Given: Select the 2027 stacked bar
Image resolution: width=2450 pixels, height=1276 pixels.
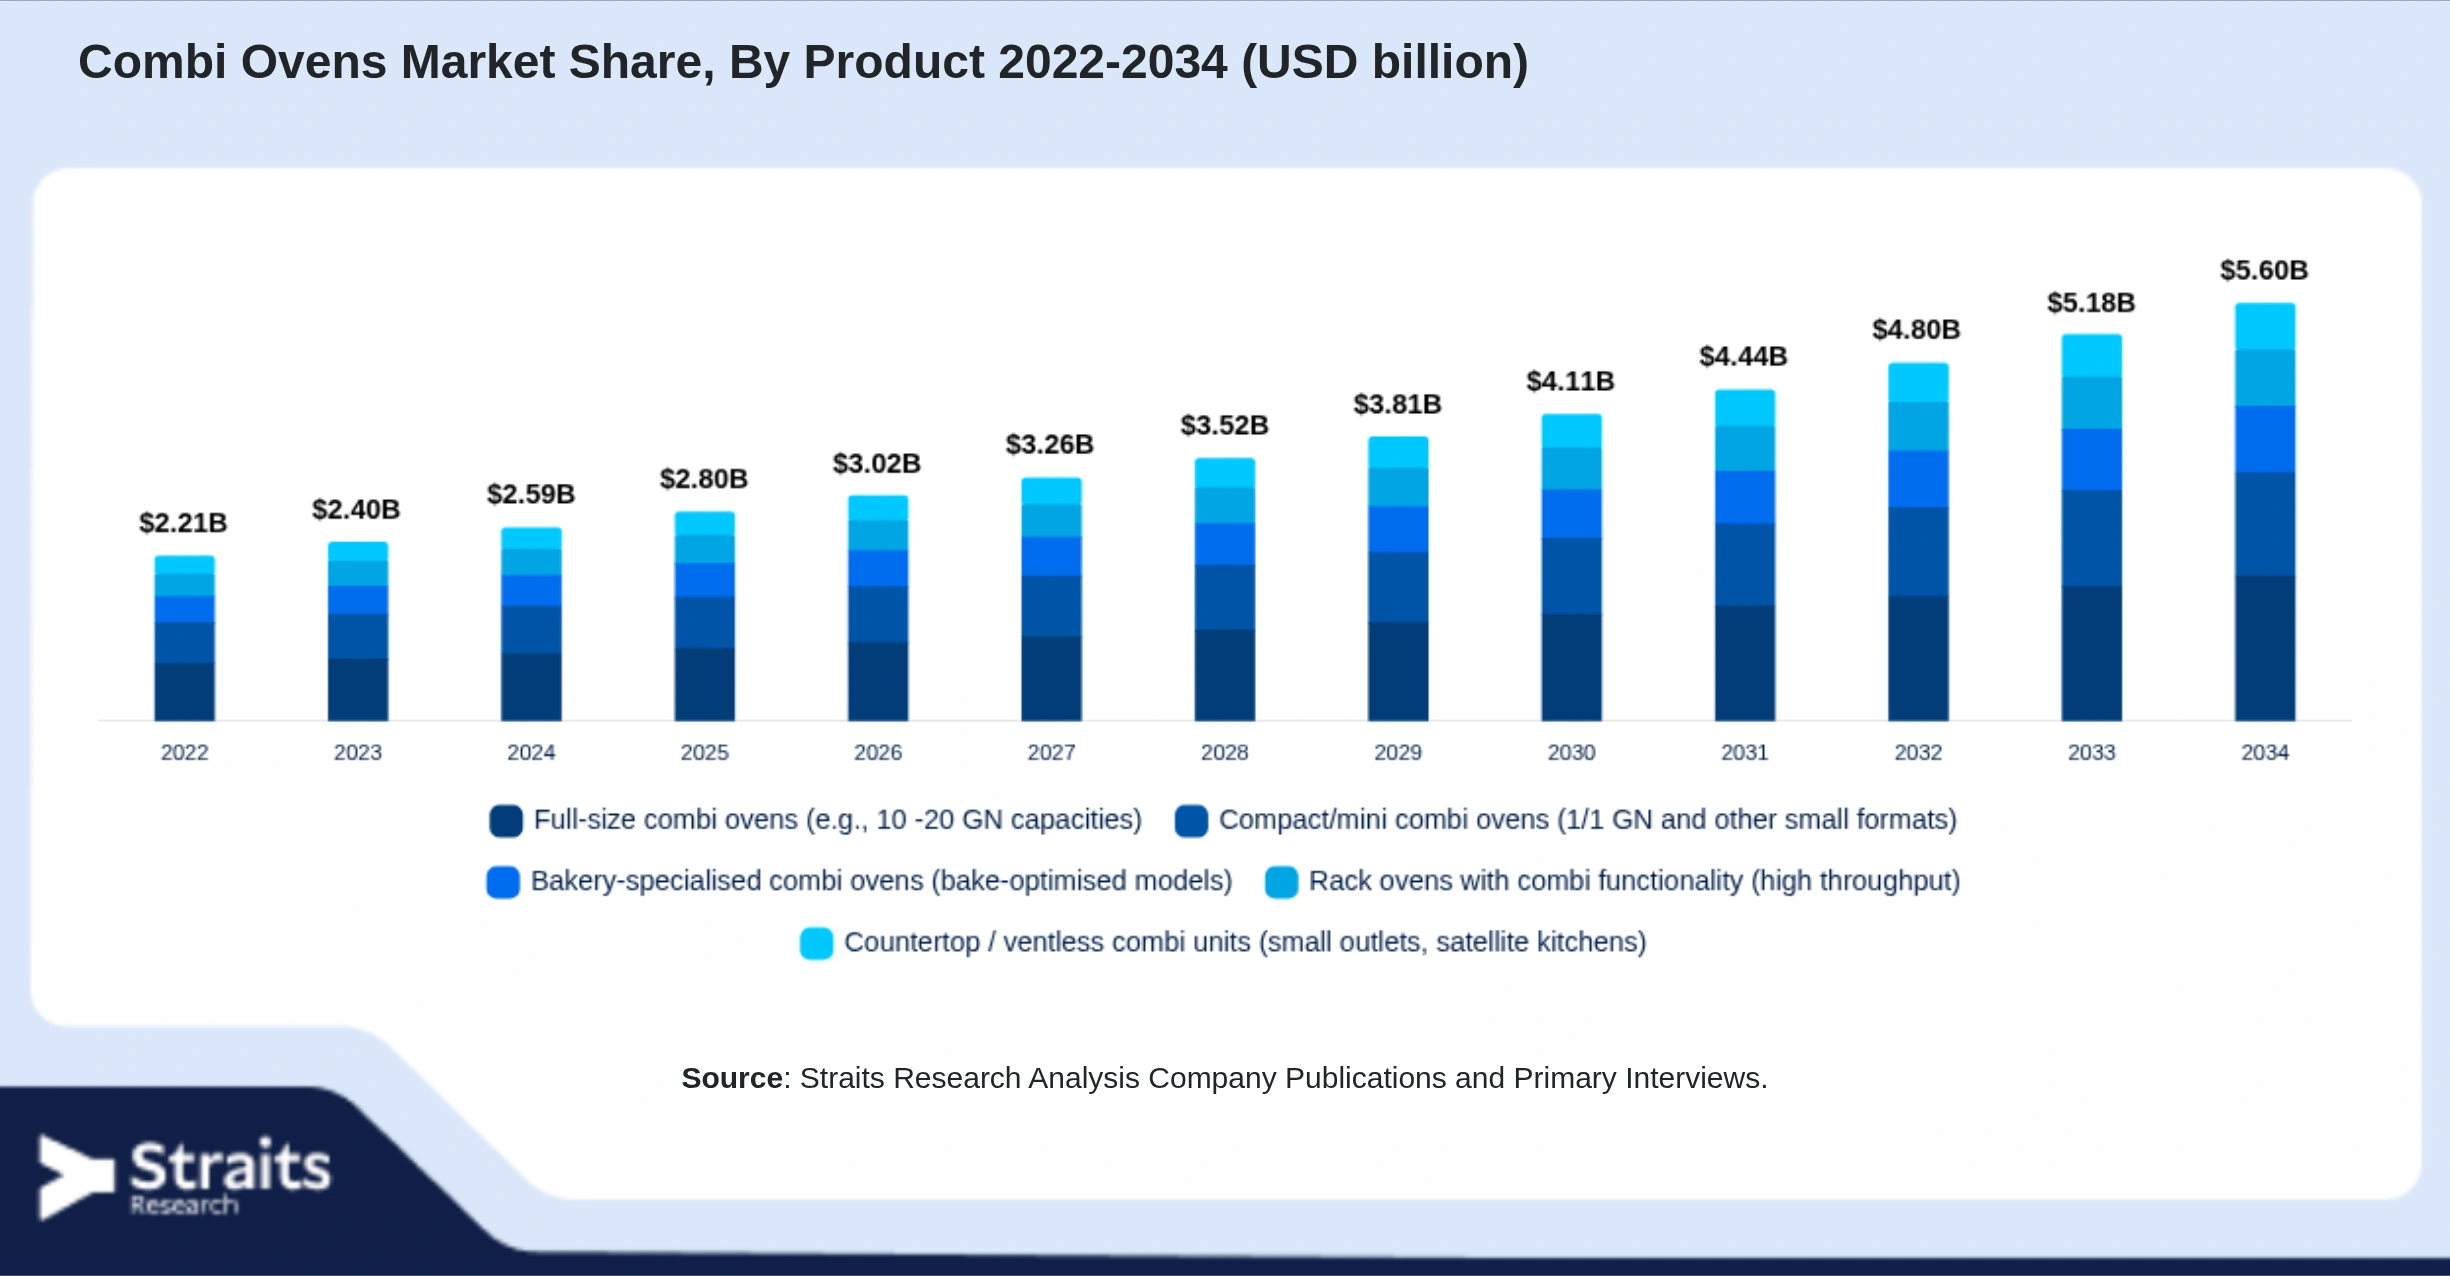Looking at the screenshot, I should point(1051,599).
